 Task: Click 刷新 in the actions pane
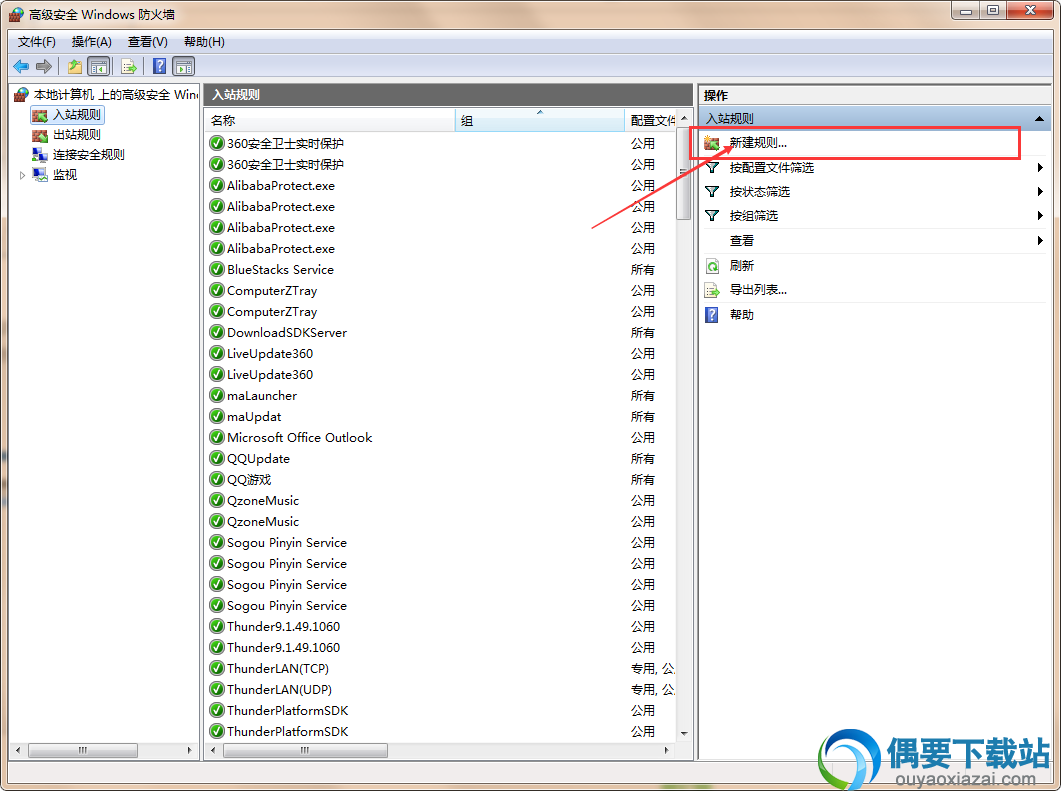pyautogui.click(x=742, y=266)
